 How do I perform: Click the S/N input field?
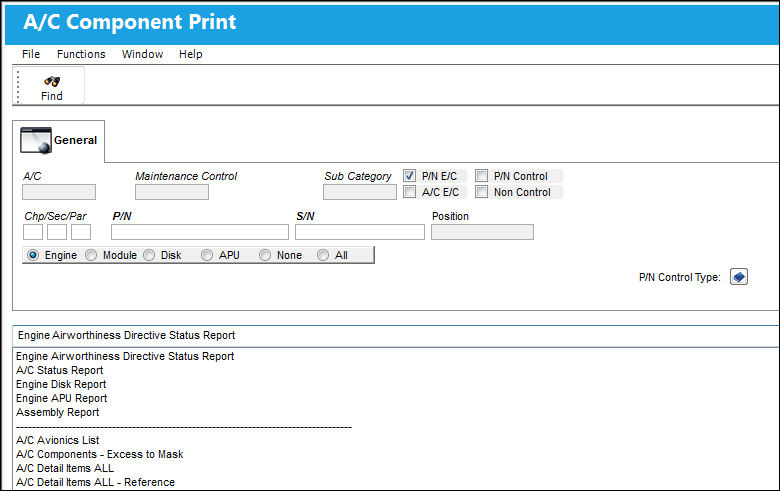click(360, 232)
